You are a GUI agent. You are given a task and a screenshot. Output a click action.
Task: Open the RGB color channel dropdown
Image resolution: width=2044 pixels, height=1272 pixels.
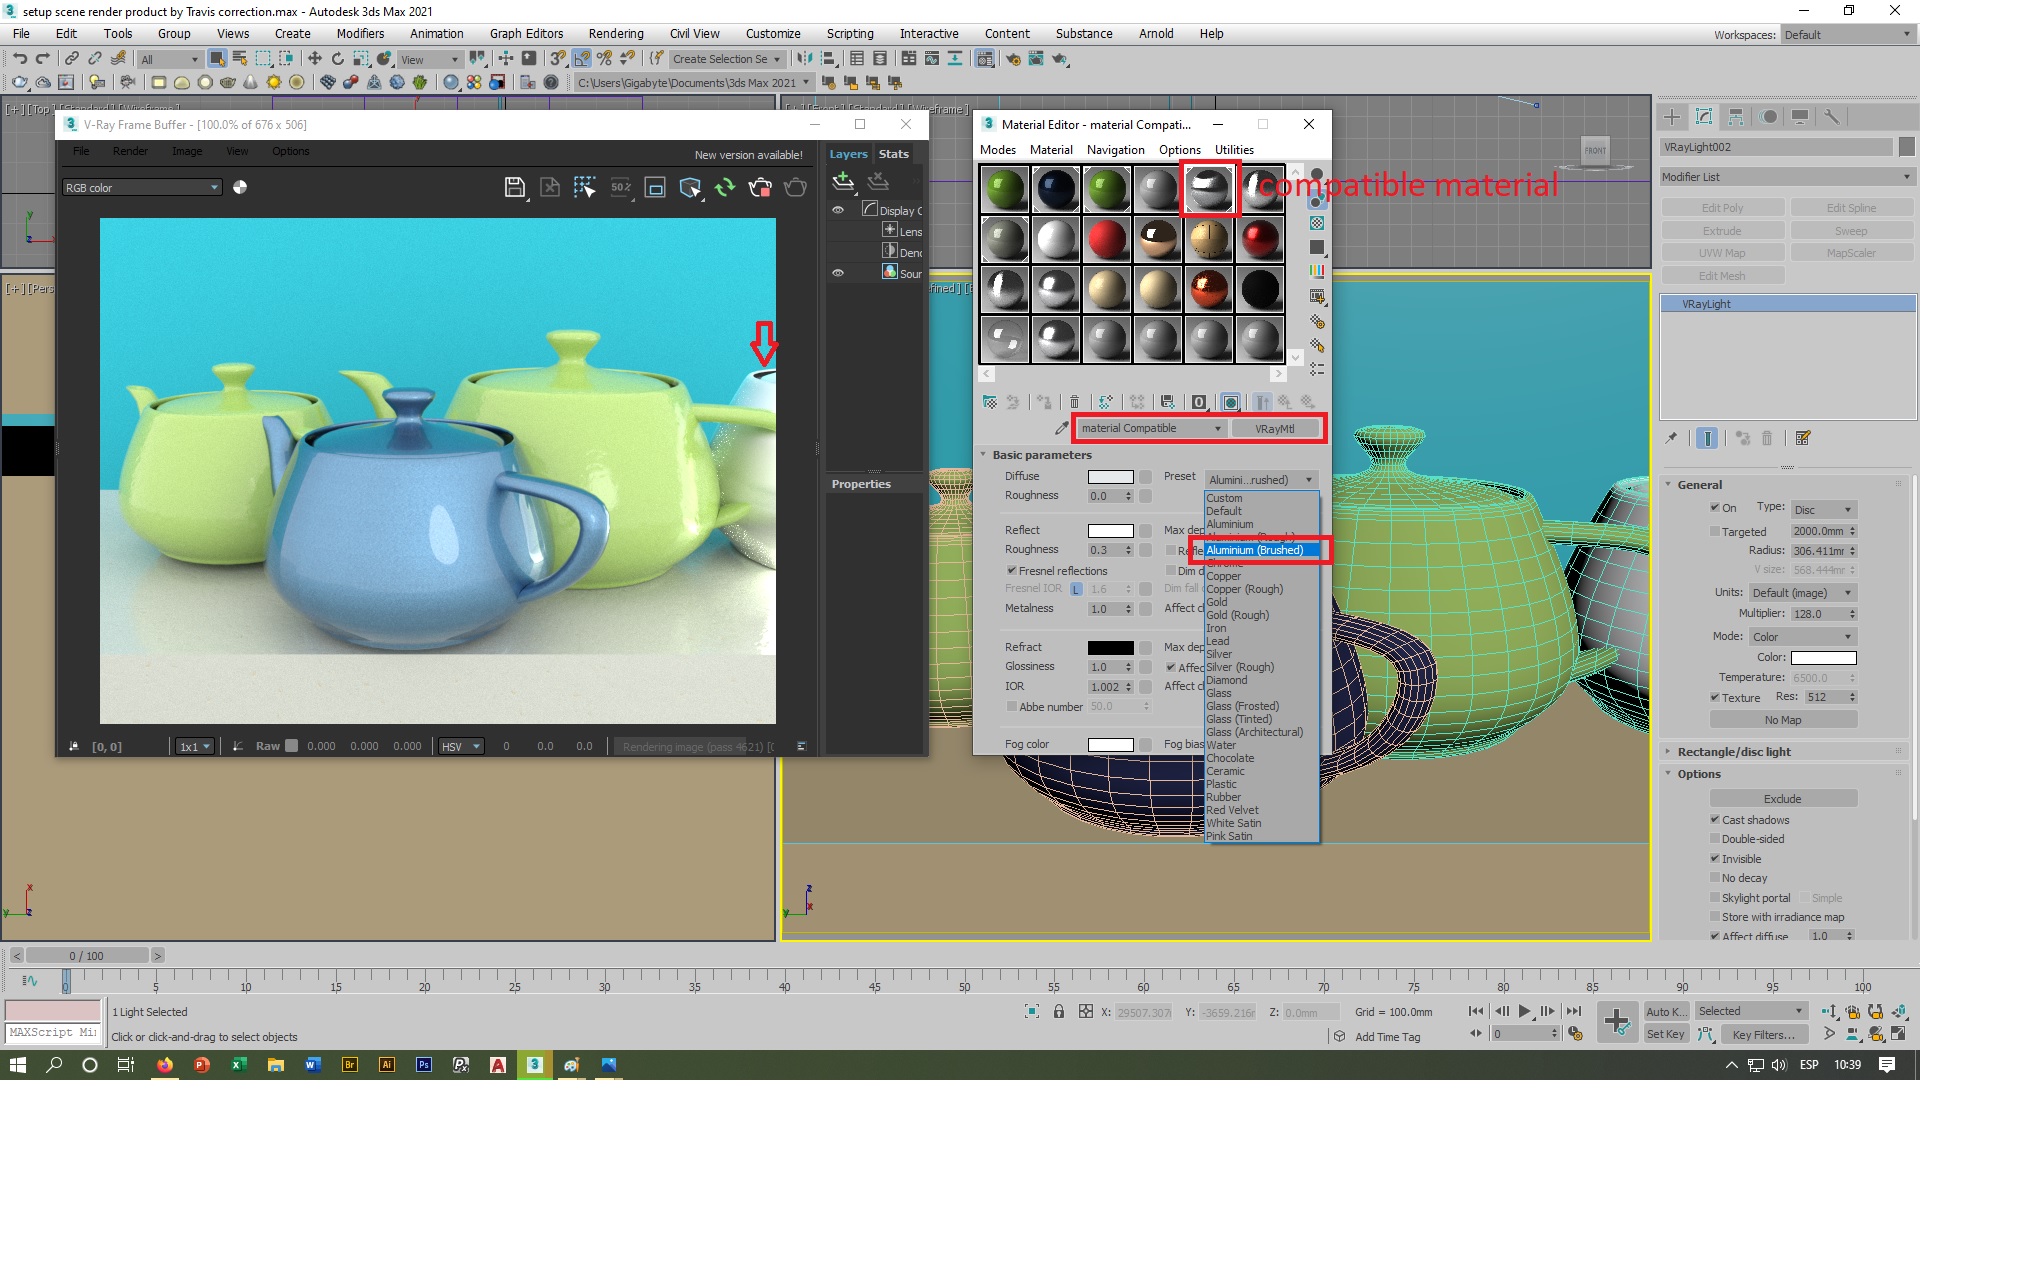[x=141, y=188]
